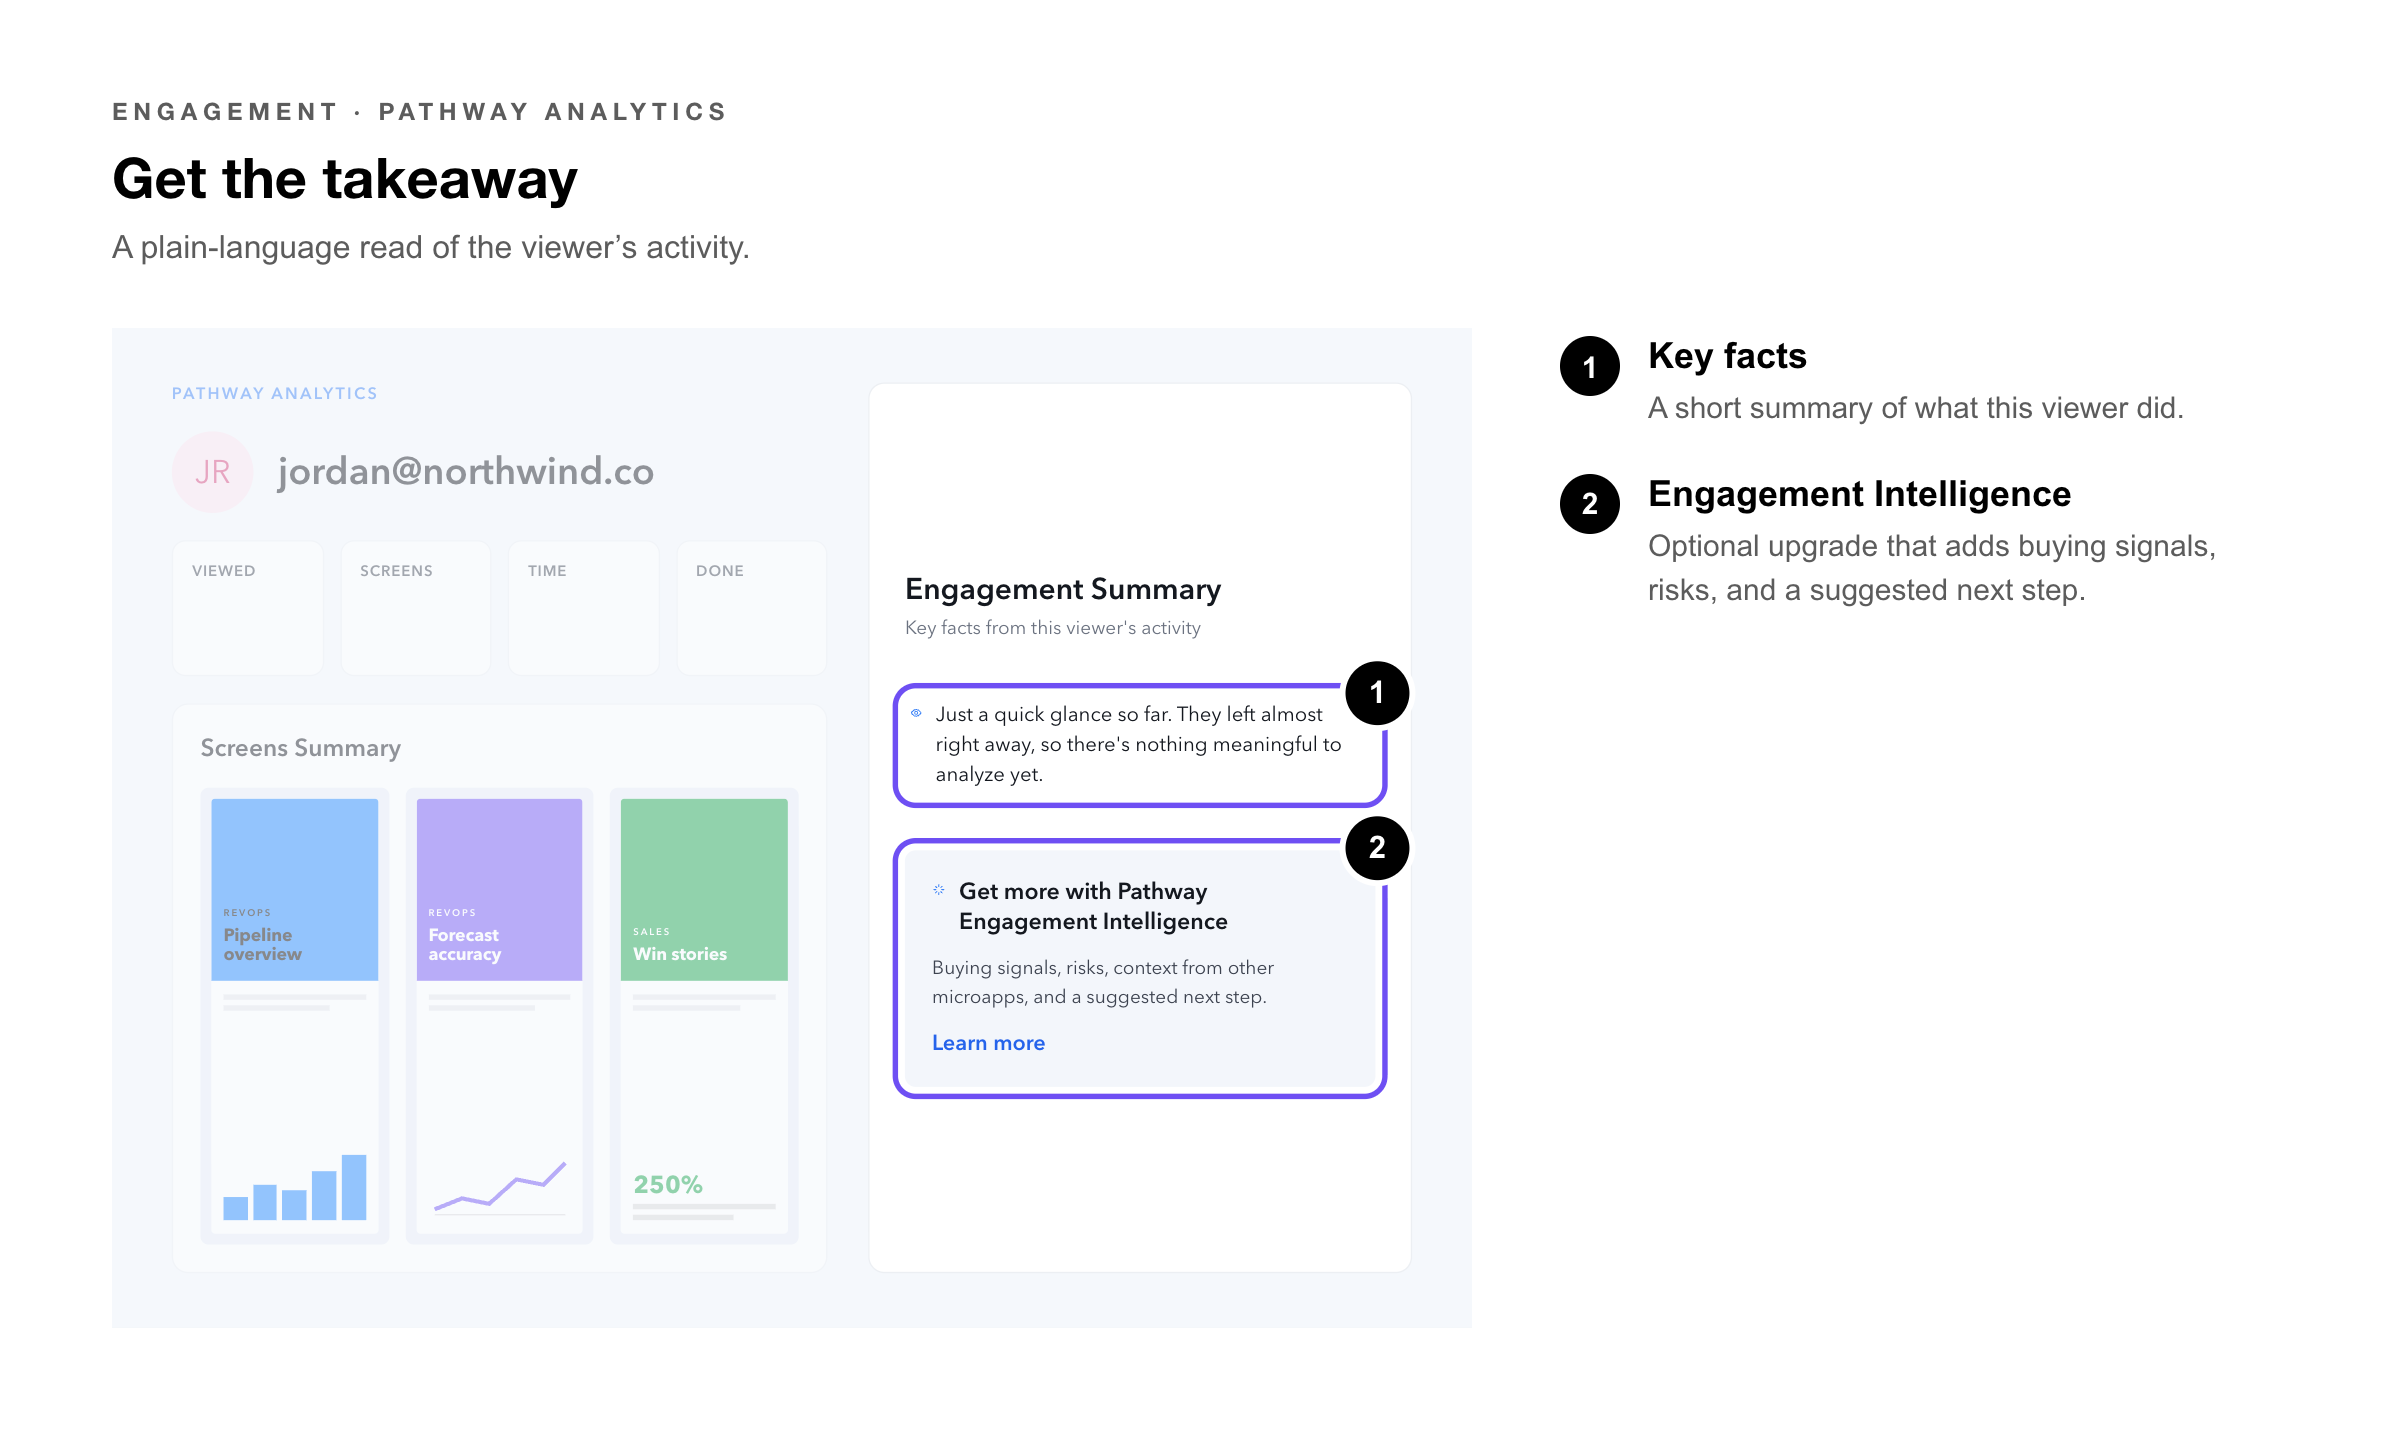Click 'ENGAGEMENT · PATHWAY ANALYTICS' eyebrow text

420,112
